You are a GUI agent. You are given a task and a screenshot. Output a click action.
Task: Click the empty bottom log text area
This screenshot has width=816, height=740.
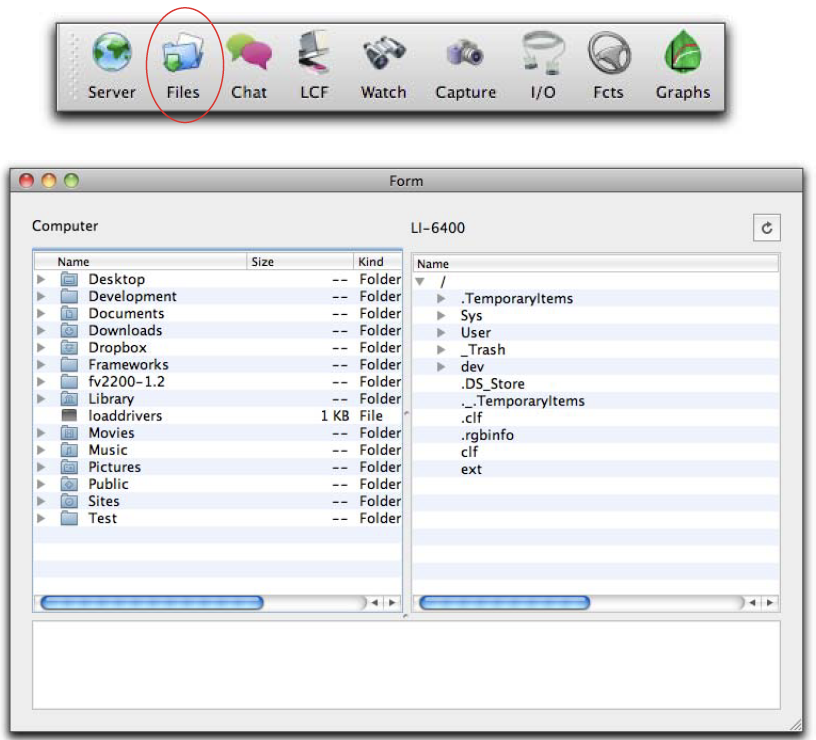(406, 665)
